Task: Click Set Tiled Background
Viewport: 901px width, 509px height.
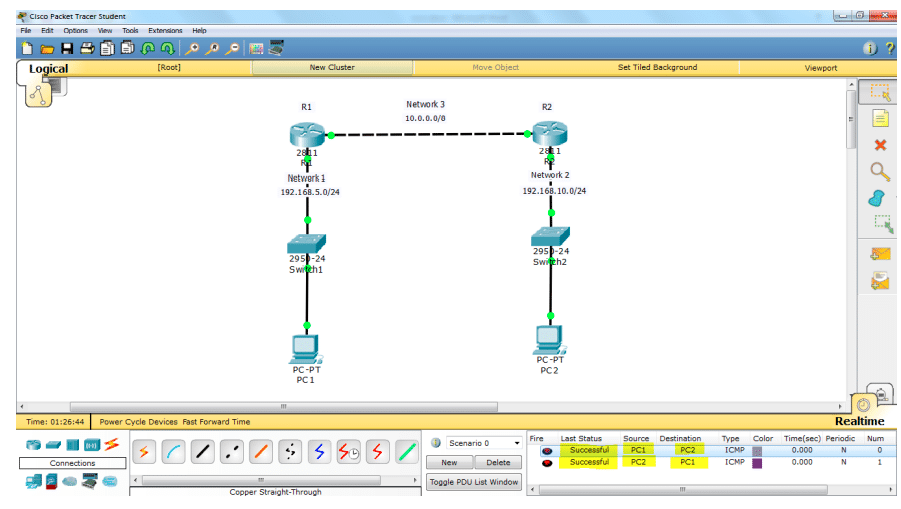Action: click(657, 67)
